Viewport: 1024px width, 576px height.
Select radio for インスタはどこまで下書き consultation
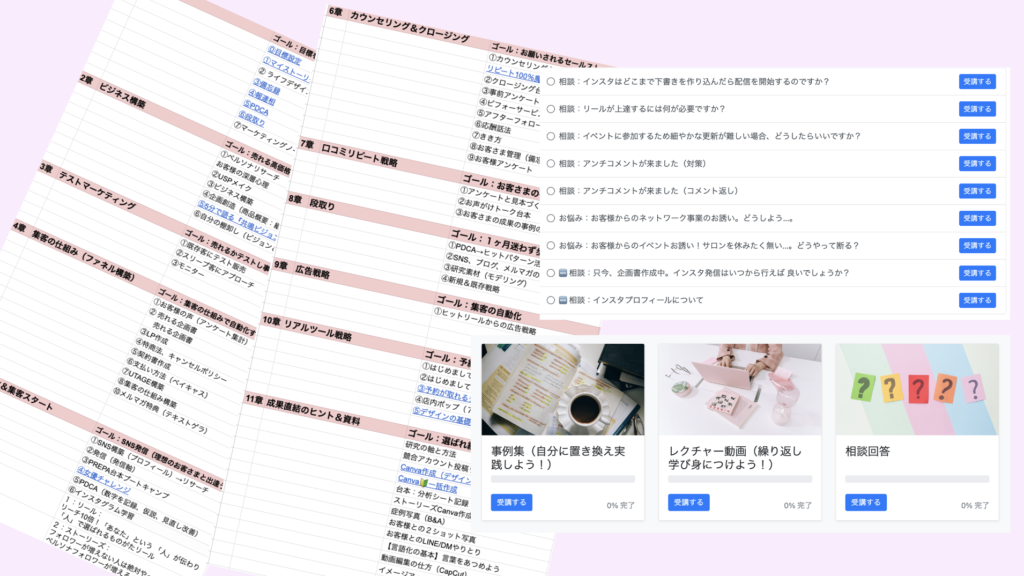(551, 82)
